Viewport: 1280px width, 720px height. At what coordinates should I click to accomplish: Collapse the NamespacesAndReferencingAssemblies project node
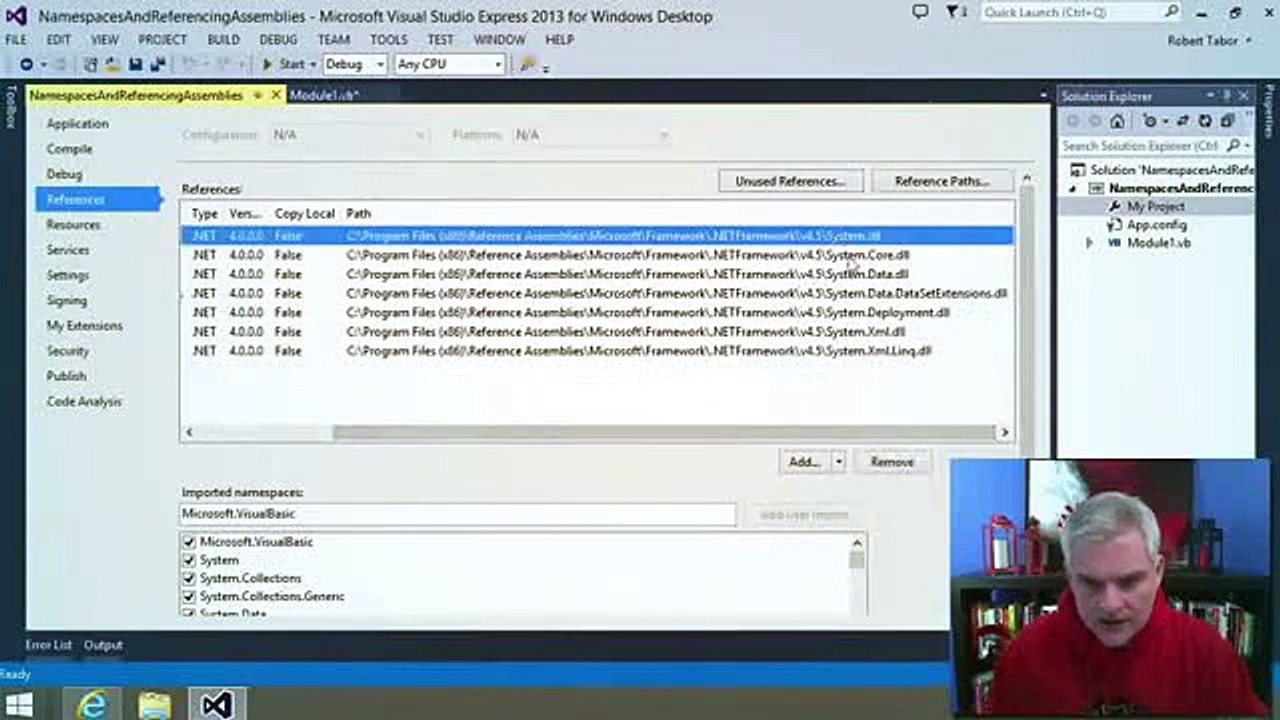[1073, 188]
